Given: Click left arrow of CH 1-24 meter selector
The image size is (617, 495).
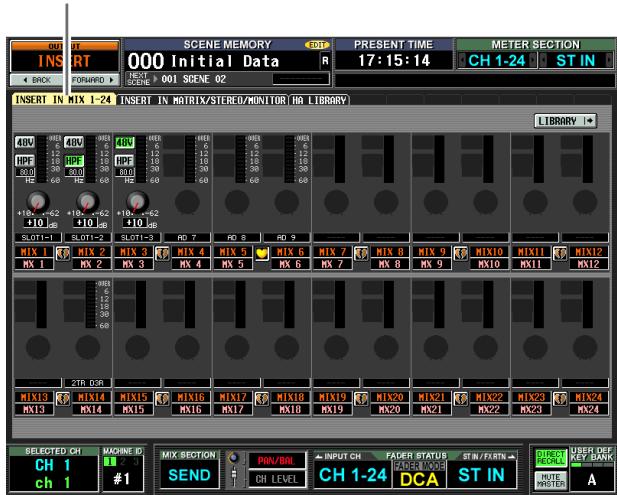Looking at the screenshot, I should [462, 60].
